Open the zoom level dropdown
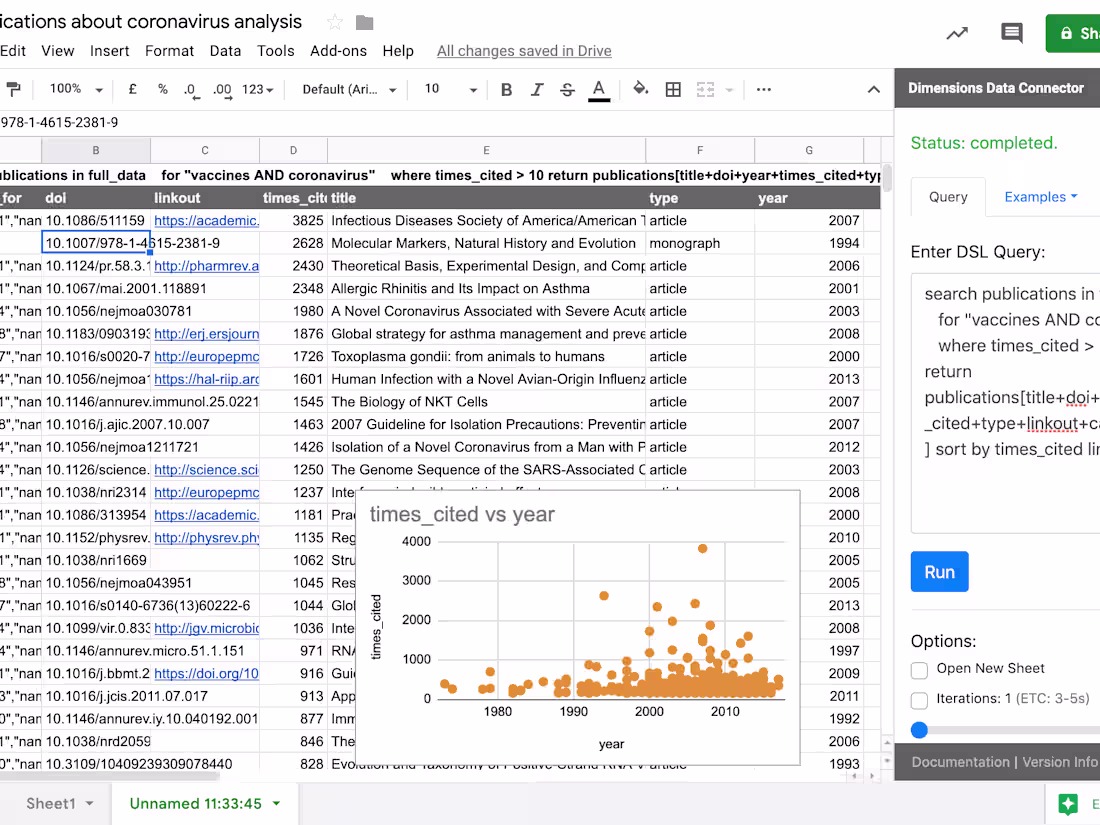 (74, 89)
